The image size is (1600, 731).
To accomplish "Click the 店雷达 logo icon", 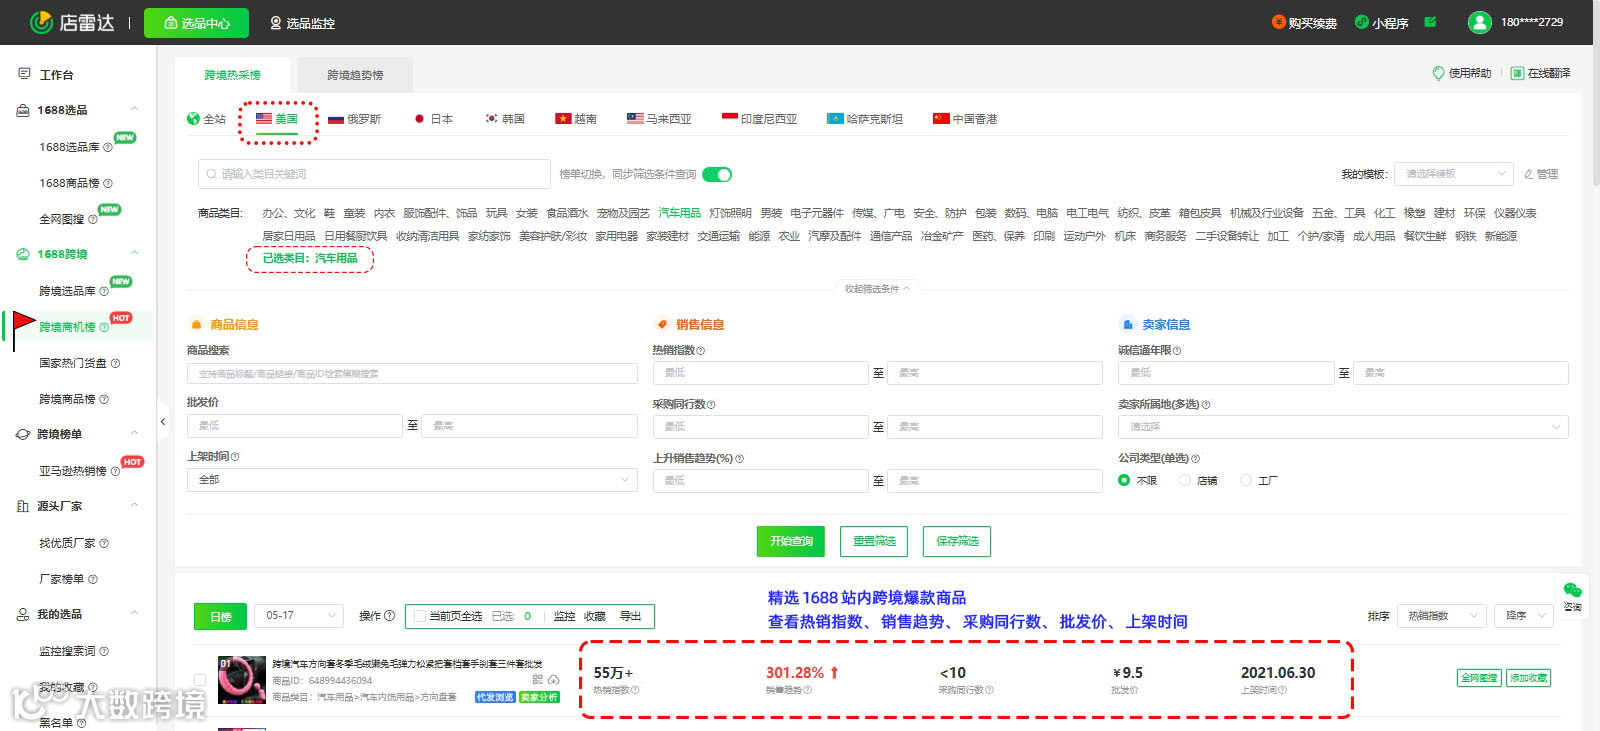I will (x=41, y=22).
